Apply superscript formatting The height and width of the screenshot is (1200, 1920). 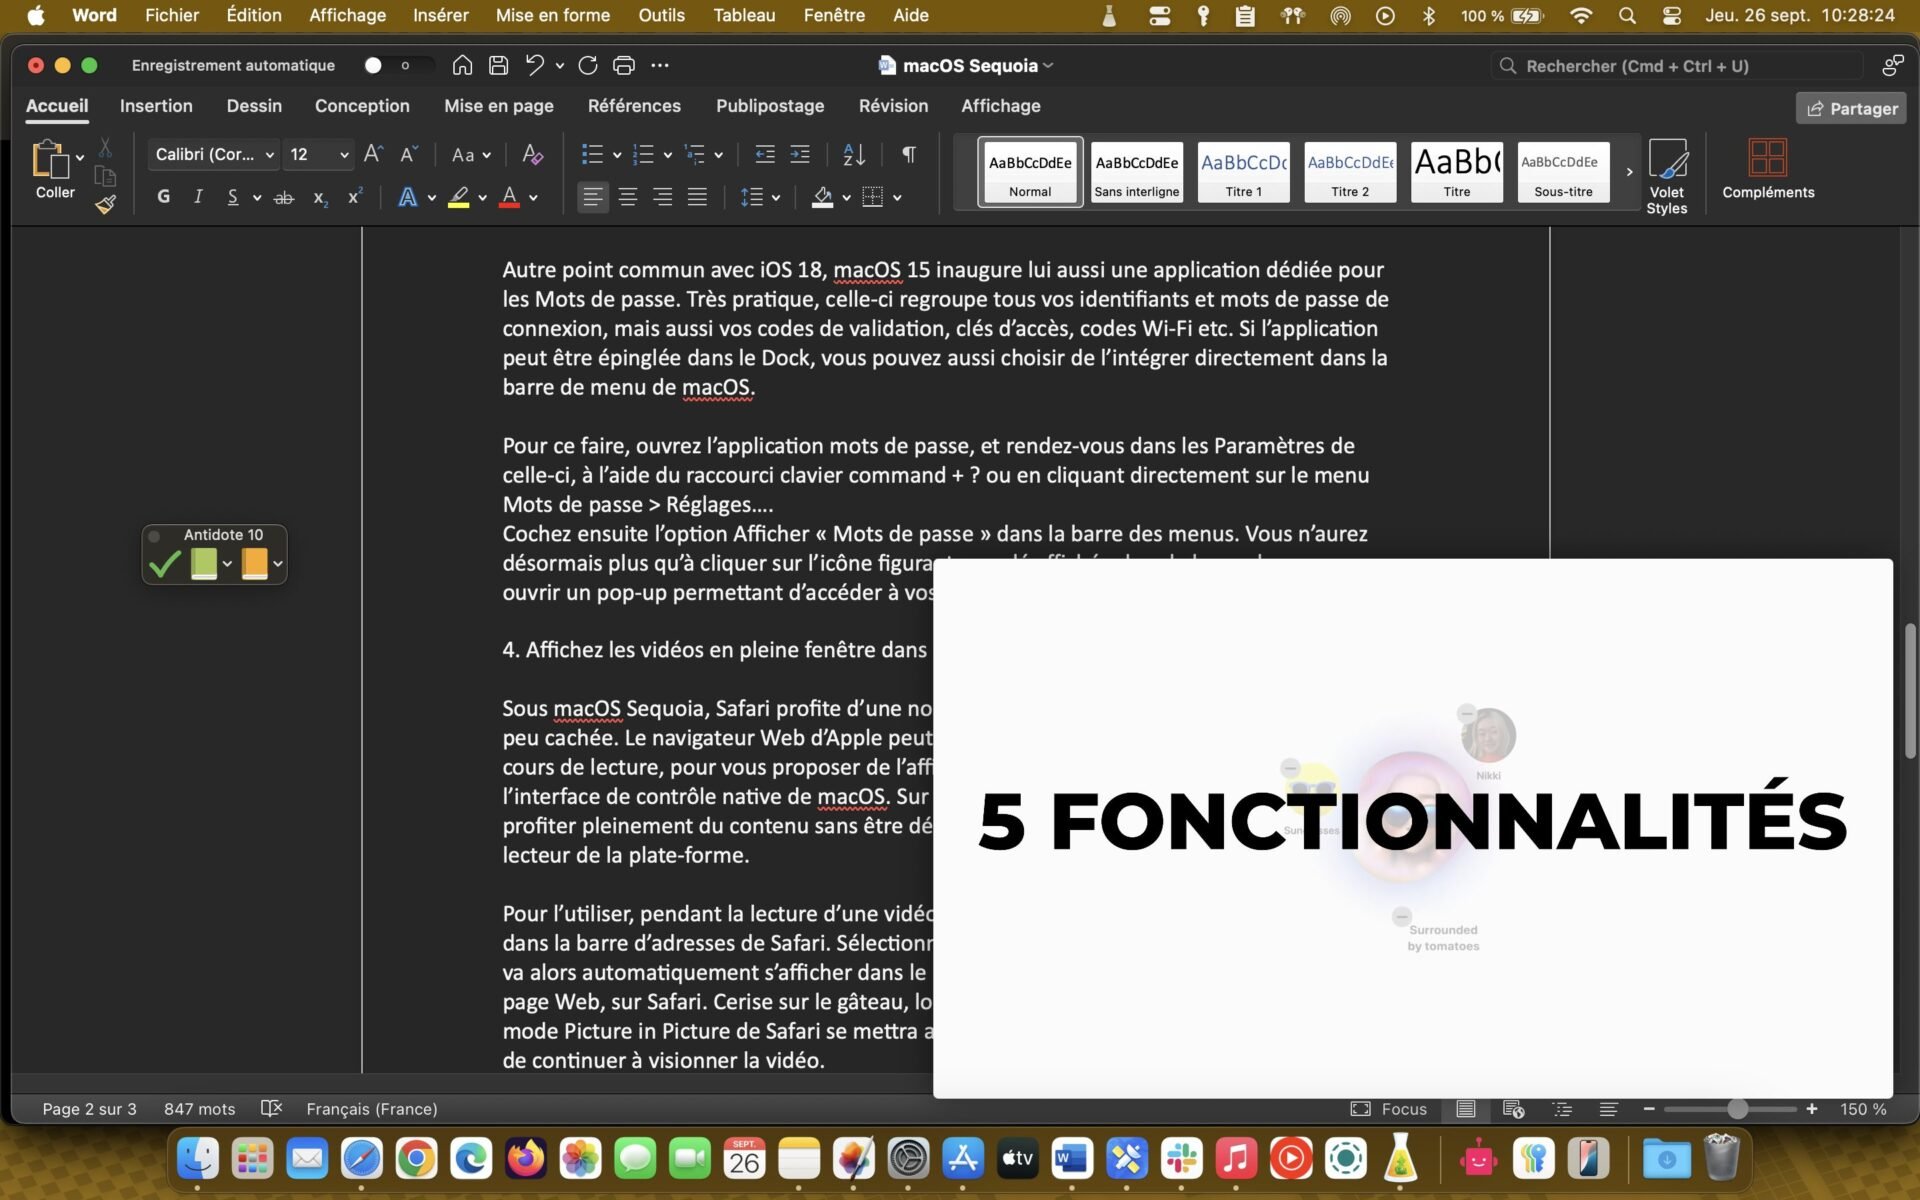pyautogui.click(x=354, y=197)
